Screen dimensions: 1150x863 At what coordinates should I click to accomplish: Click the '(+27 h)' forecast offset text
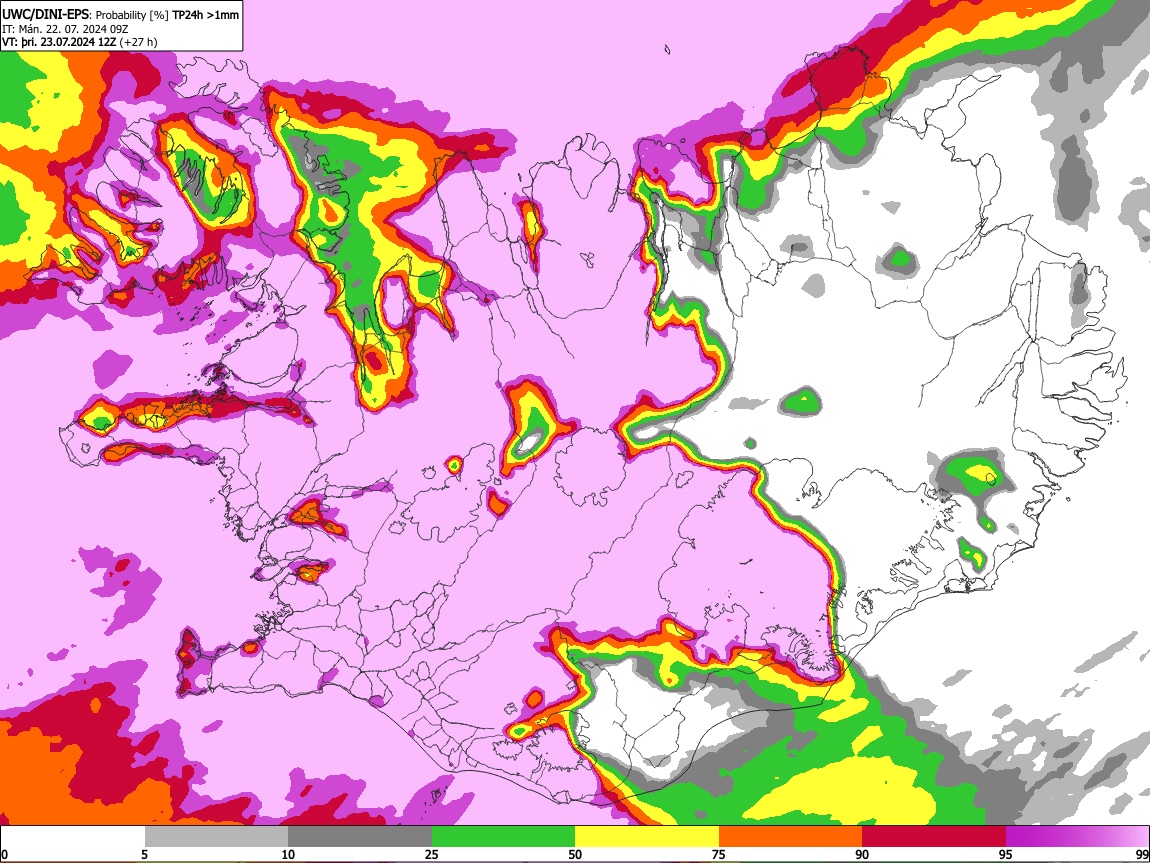(139, 42)
